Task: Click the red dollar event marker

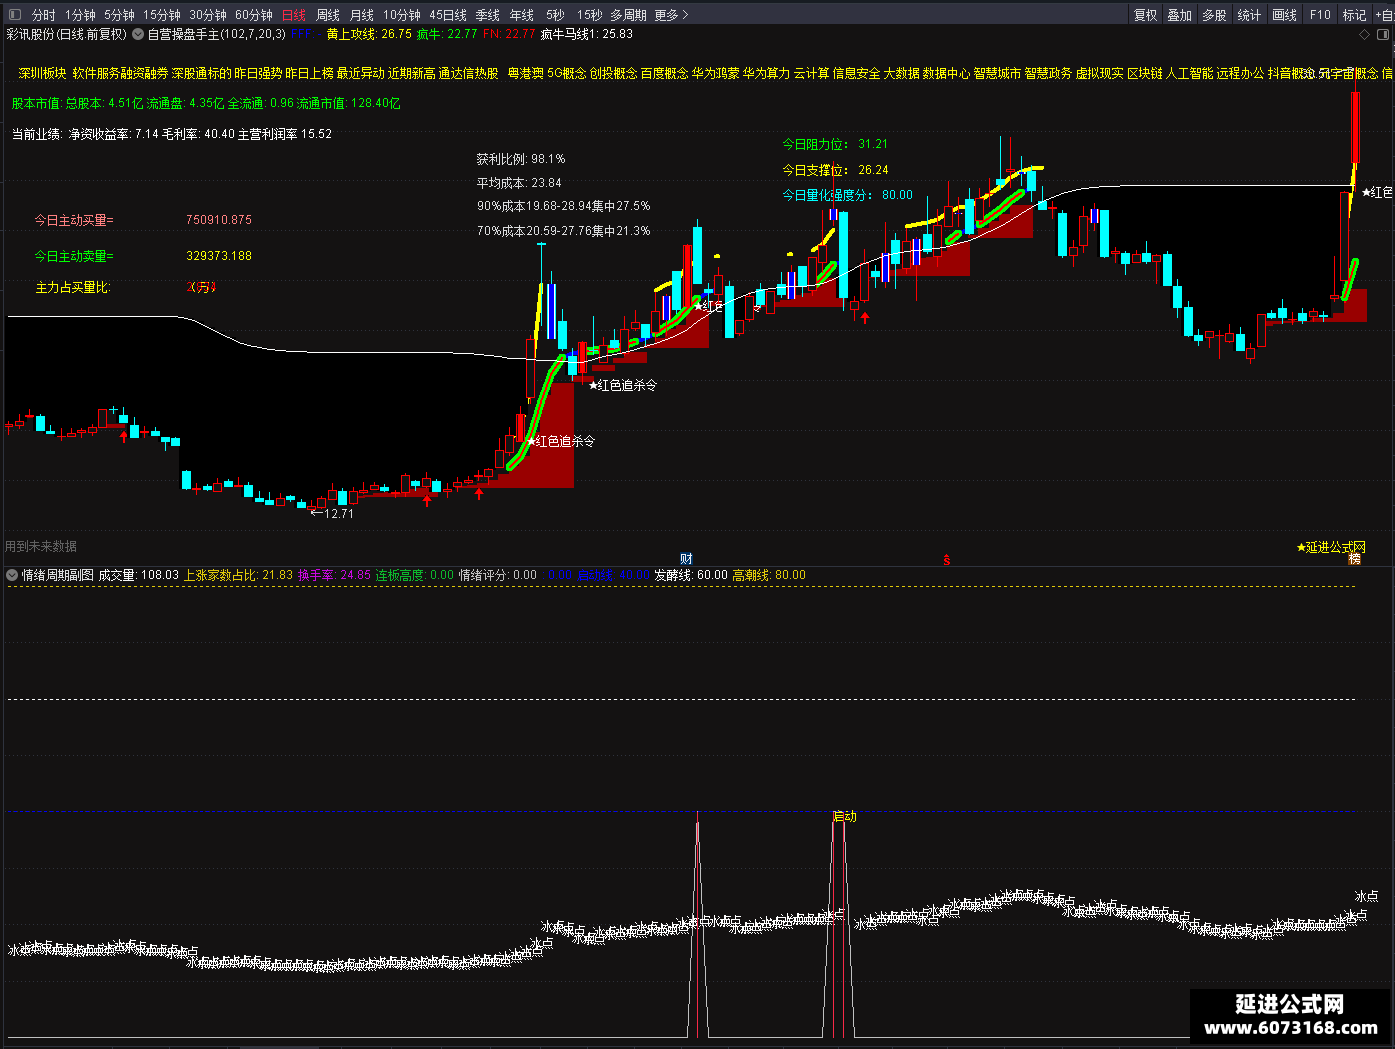Action: pos(946,559)
